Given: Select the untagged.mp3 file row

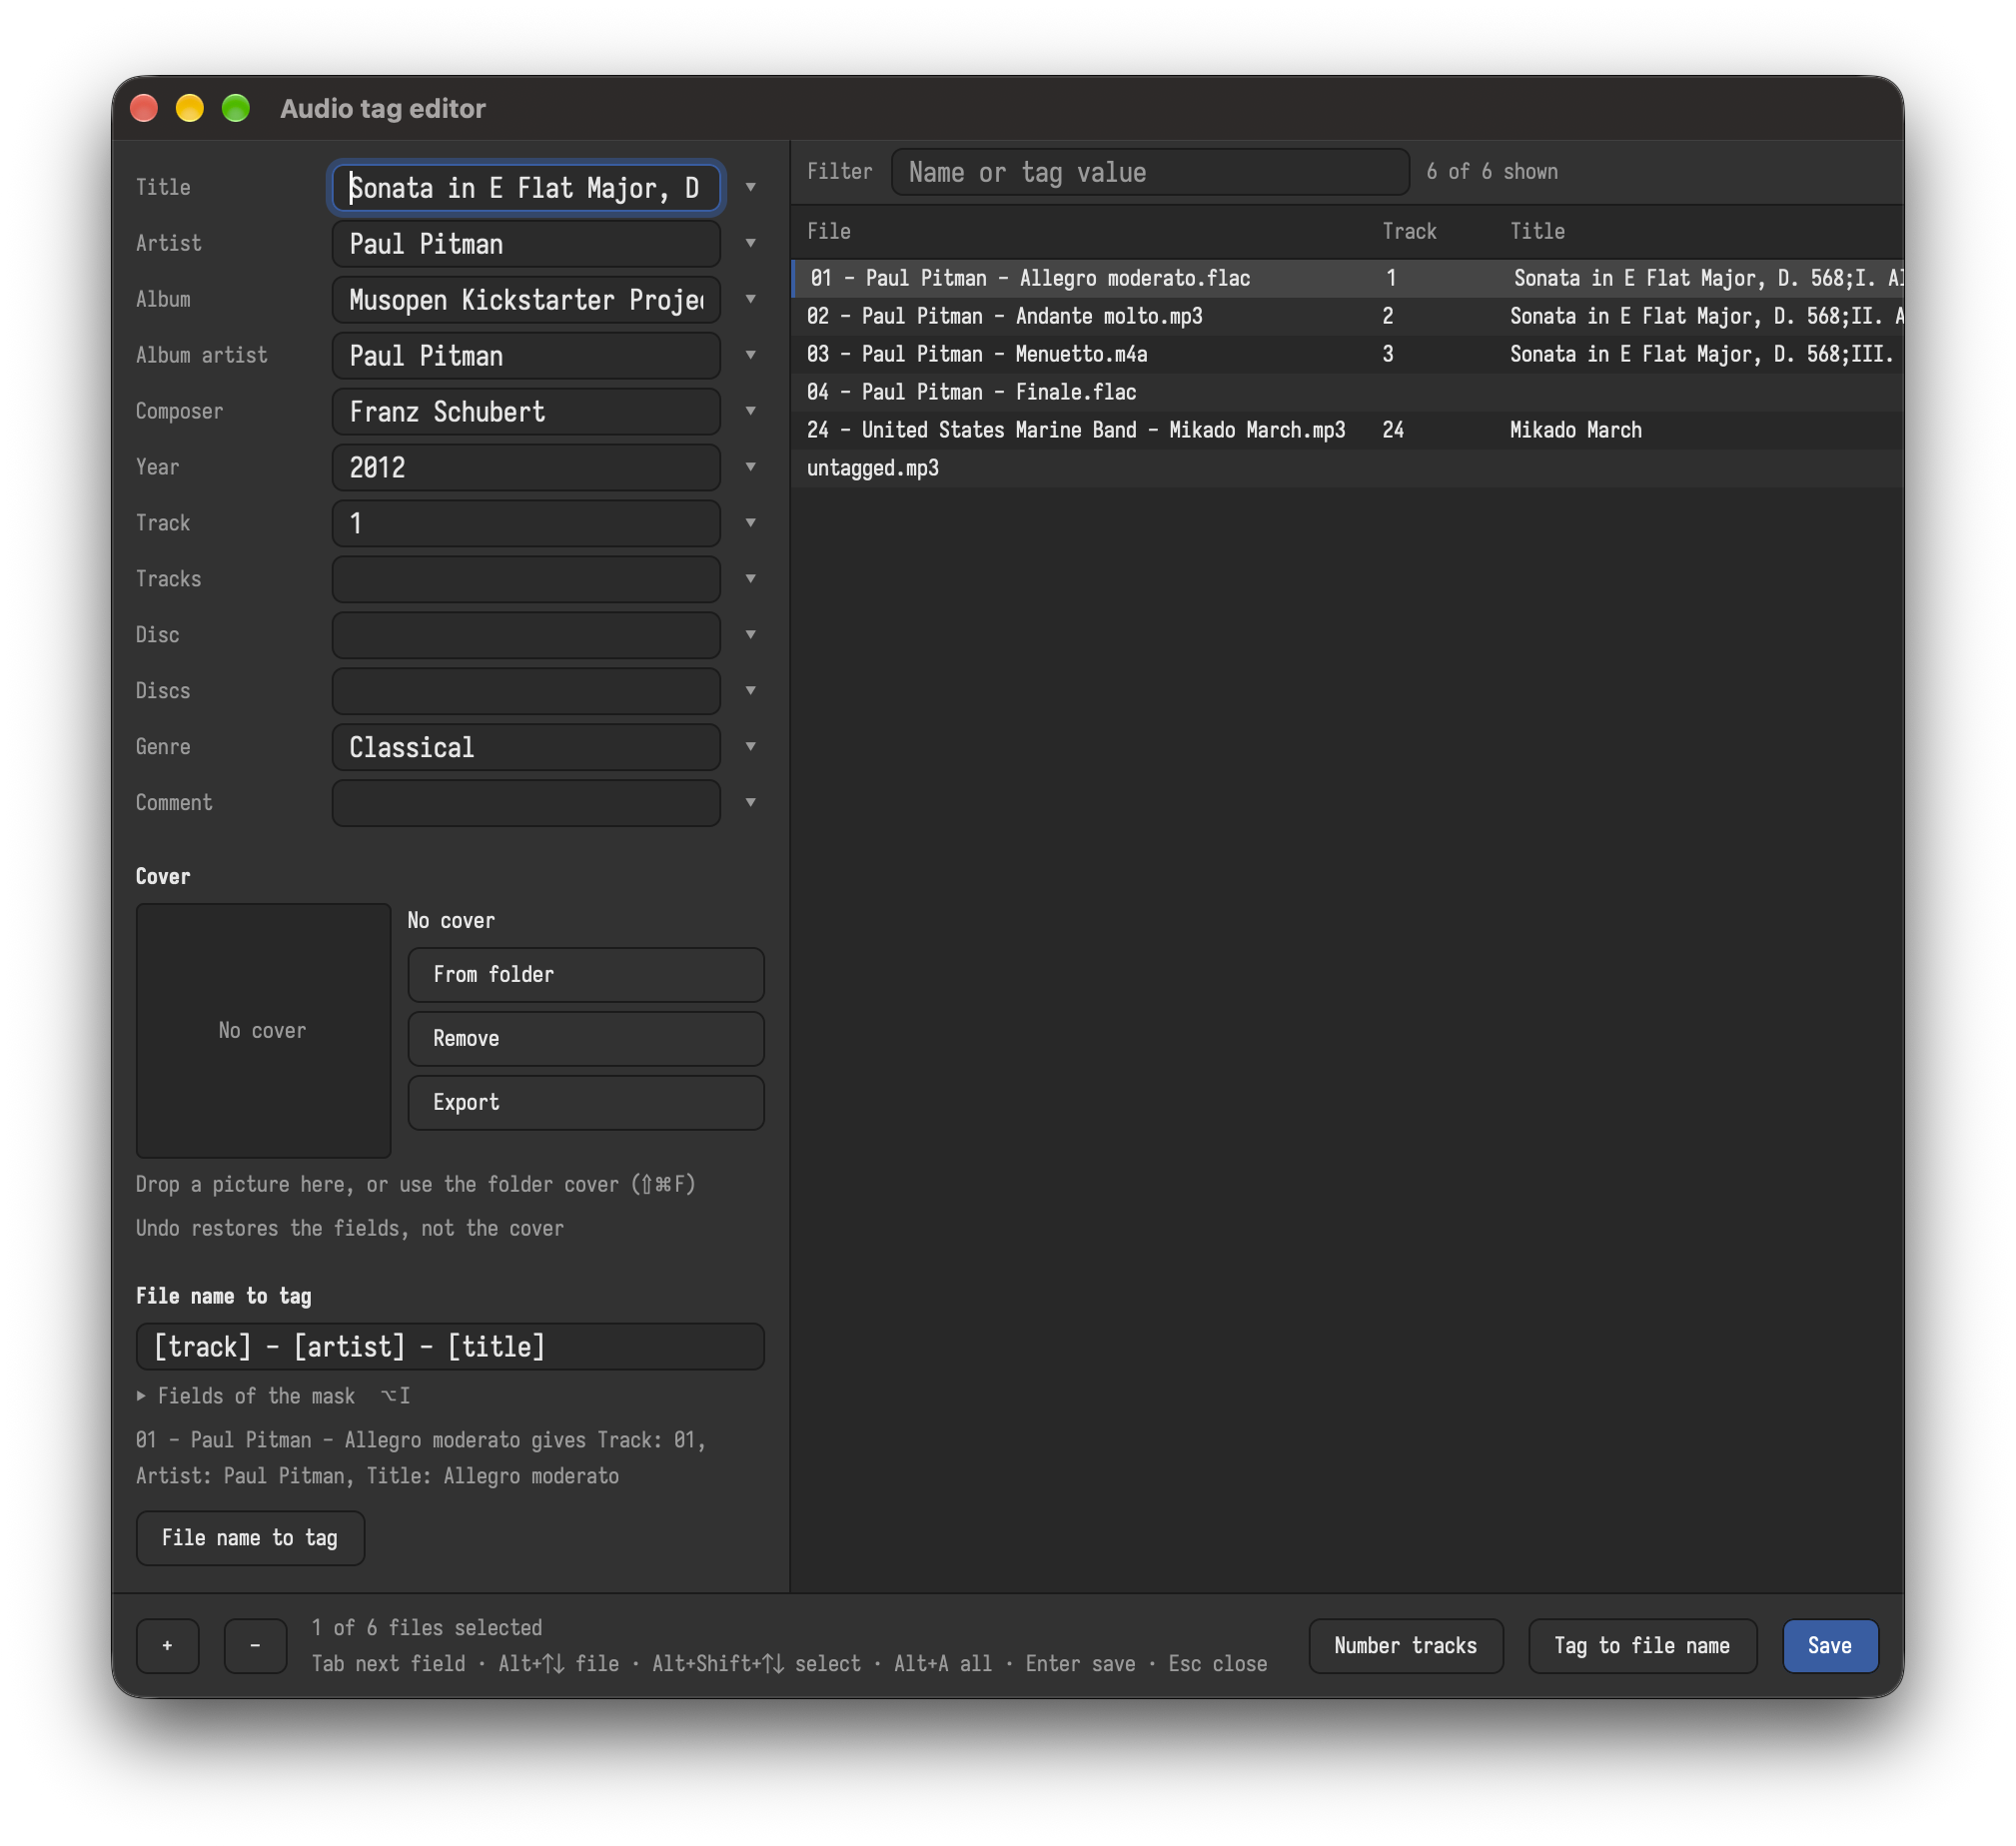Looking at the screenshot, I should [1348, 469].
